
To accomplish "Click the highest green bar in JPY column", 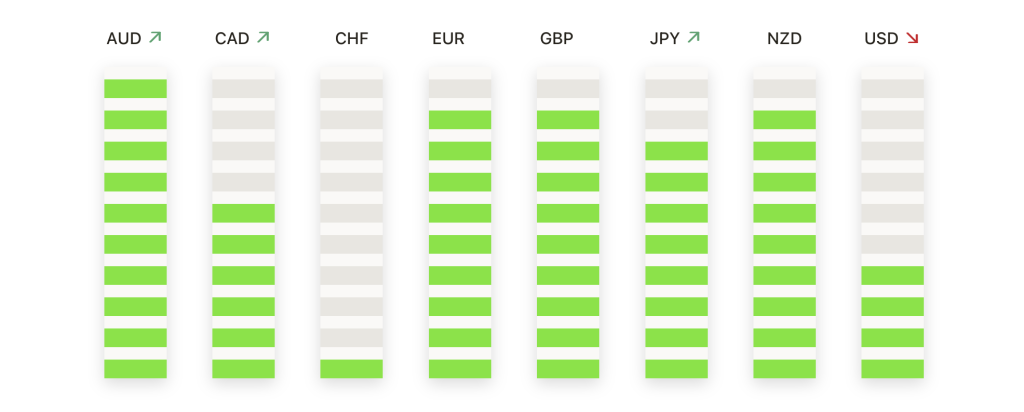I will point(676,151).
